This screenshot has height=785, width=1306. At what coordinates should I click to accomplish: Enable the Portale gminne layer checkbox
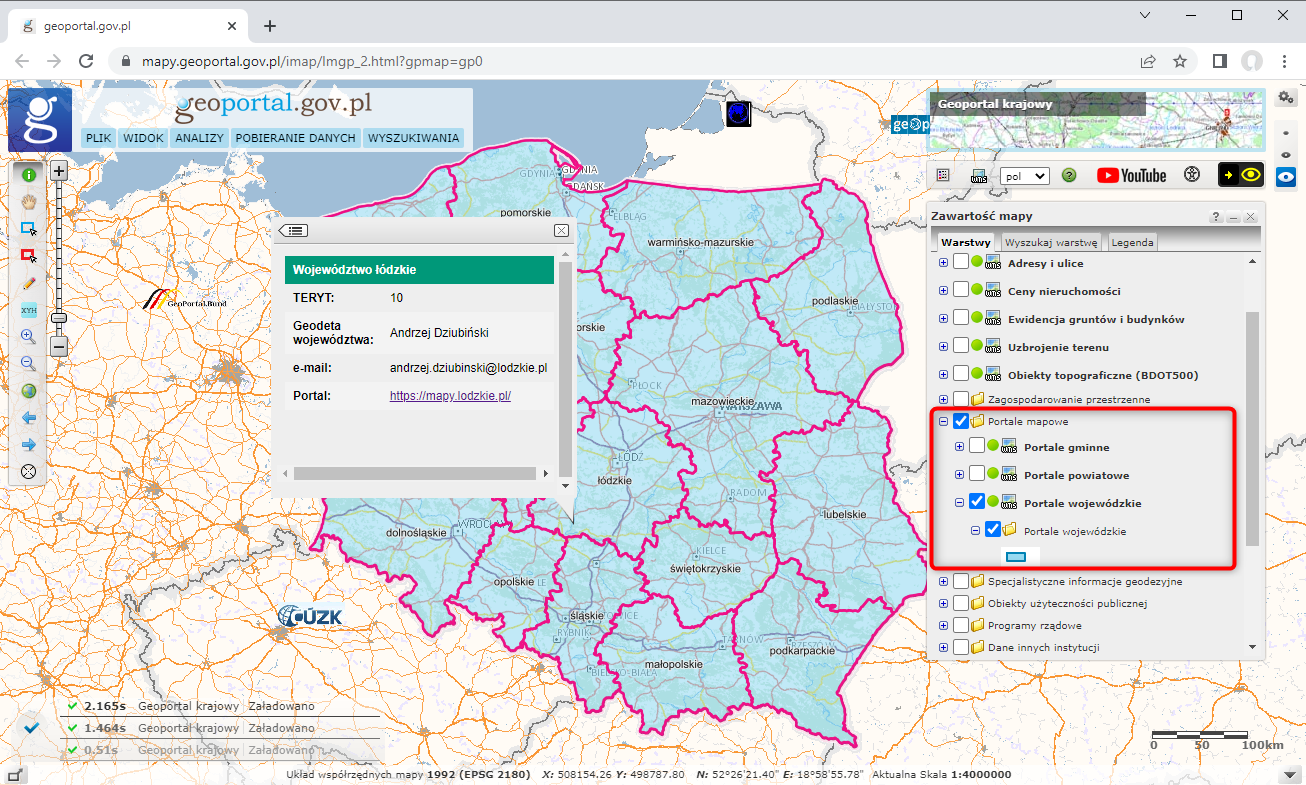pyautogui.click(x=977, y=447)
